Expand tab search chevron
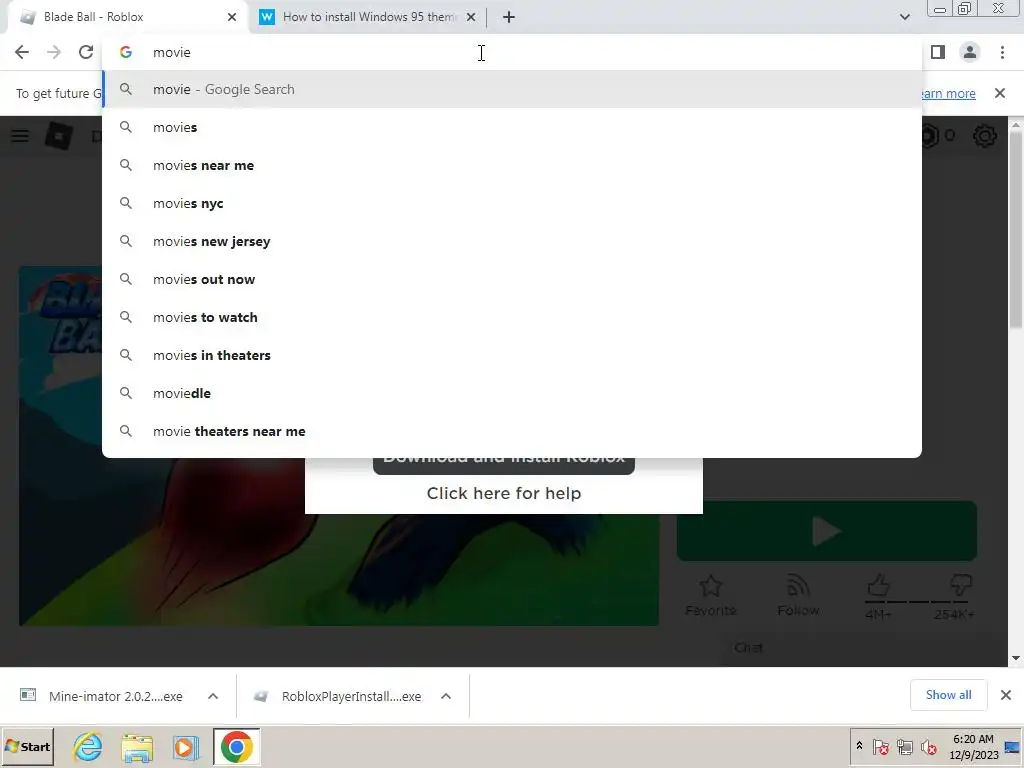This screenshot has height=768, width=1024. pyautogui.click(x=904, y=17)
